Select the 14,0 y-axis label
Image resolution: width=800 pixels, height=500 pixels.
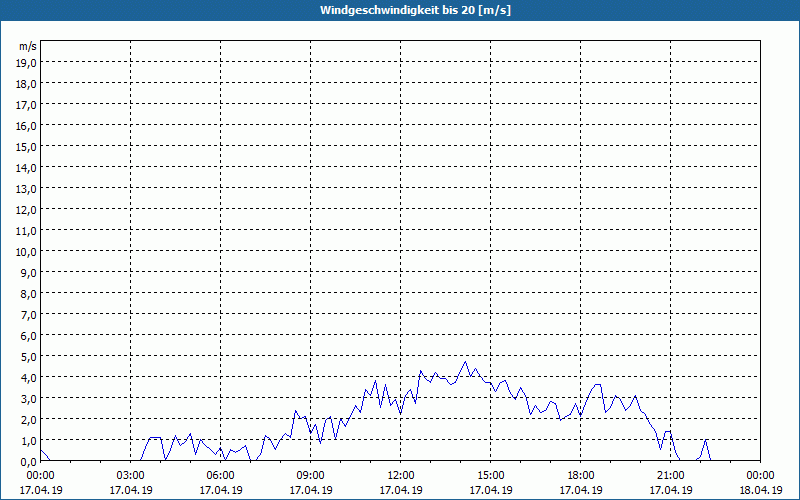pos(27,168)
